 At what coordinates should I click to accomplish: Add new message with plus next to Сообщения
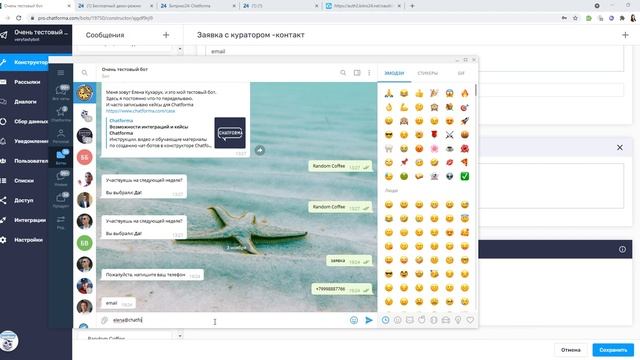tap(166, 35)
